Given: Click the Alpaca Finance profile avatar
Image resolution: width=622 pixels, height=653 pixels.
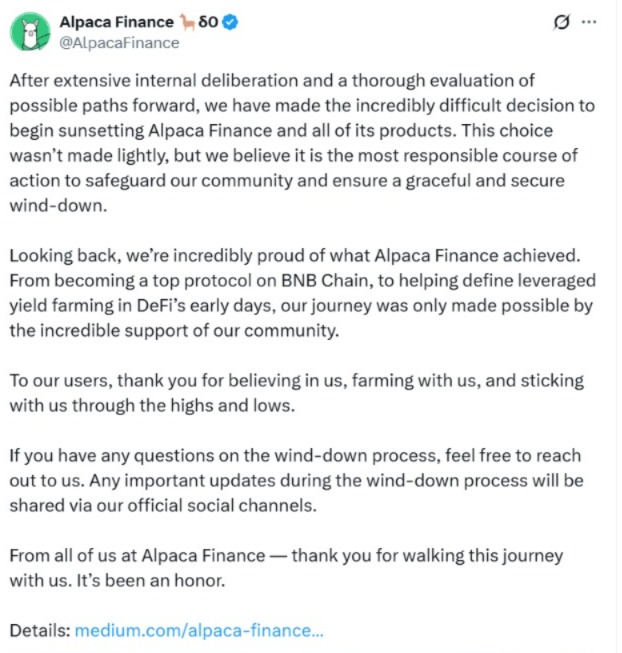Looking at the screenshot, I should coord(31,31).
